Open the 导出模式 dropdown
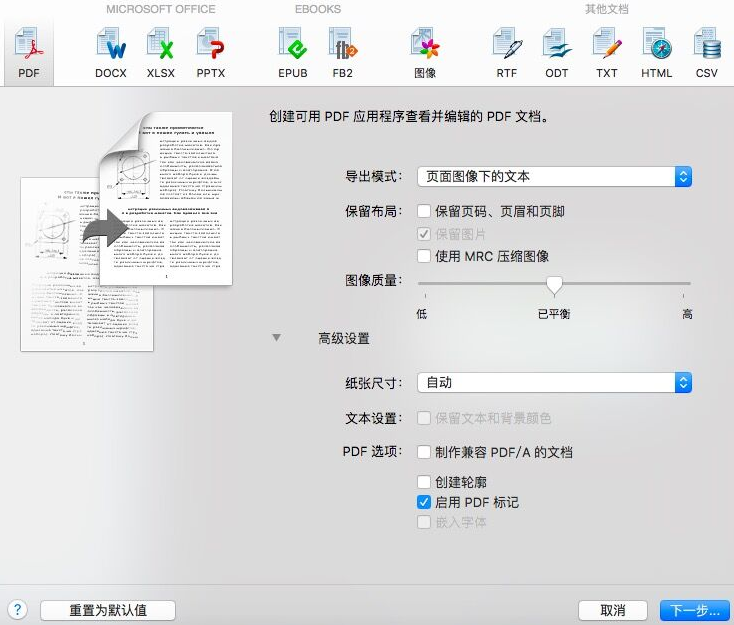This screenshot has width=734, height=625. point(554,176)
